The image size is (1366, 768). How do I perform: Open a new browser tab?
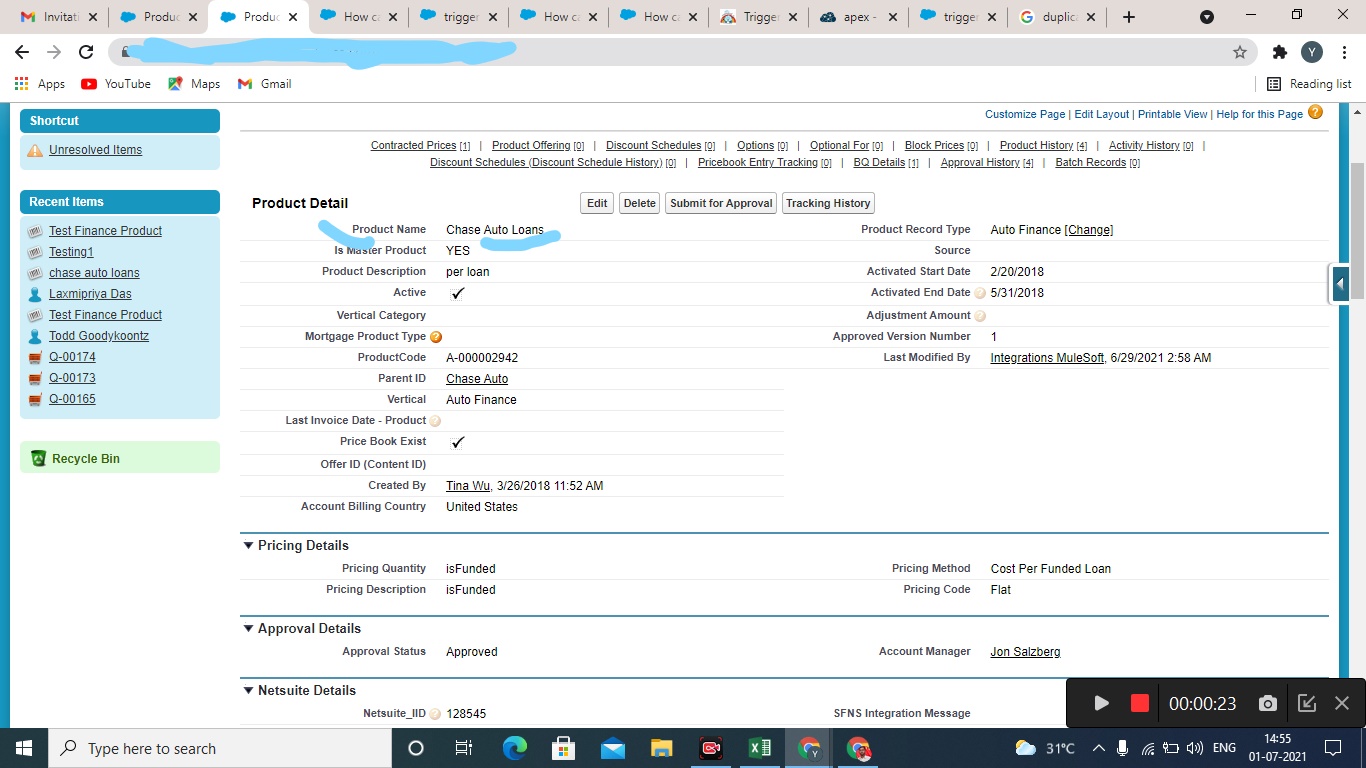[1129, 17]
